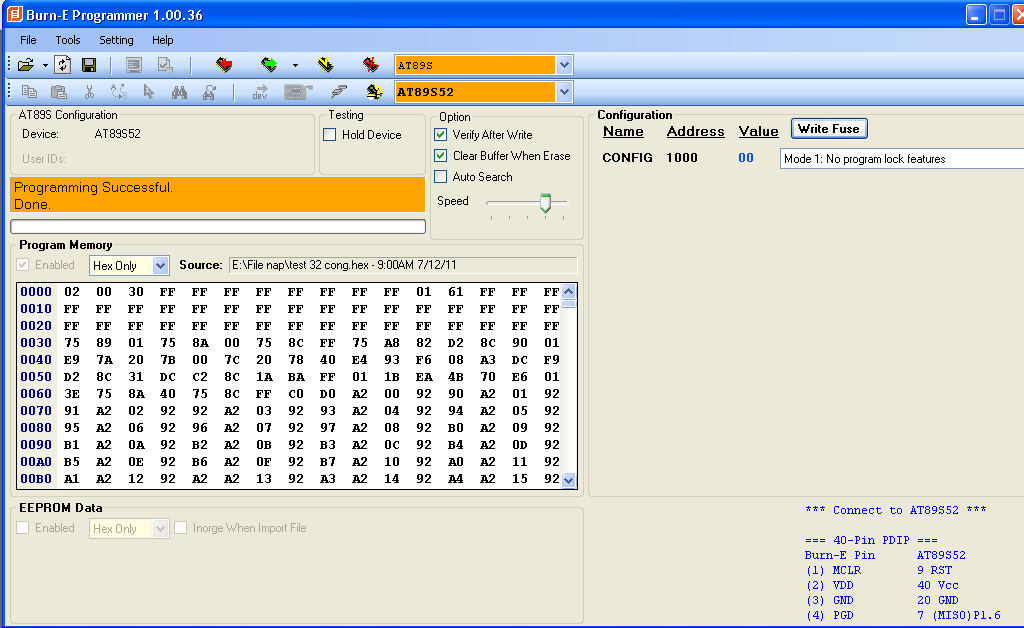Screen dimensions: 1024x628
Task: Click the open file folder icon
Action: pos(25,65)
